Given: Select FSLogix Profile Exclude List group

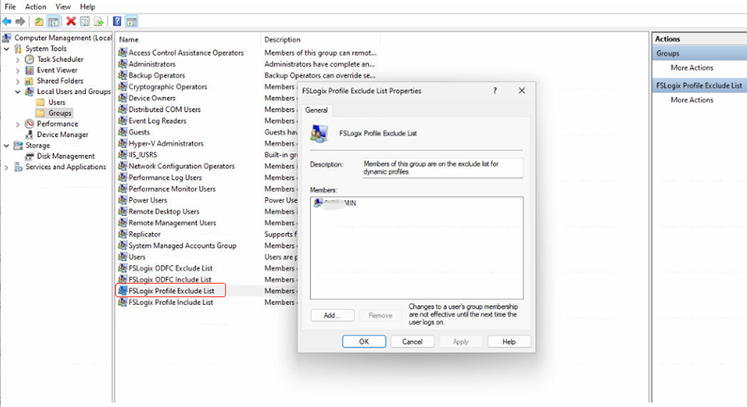Looking at the screenshot, I should [172, 291].
